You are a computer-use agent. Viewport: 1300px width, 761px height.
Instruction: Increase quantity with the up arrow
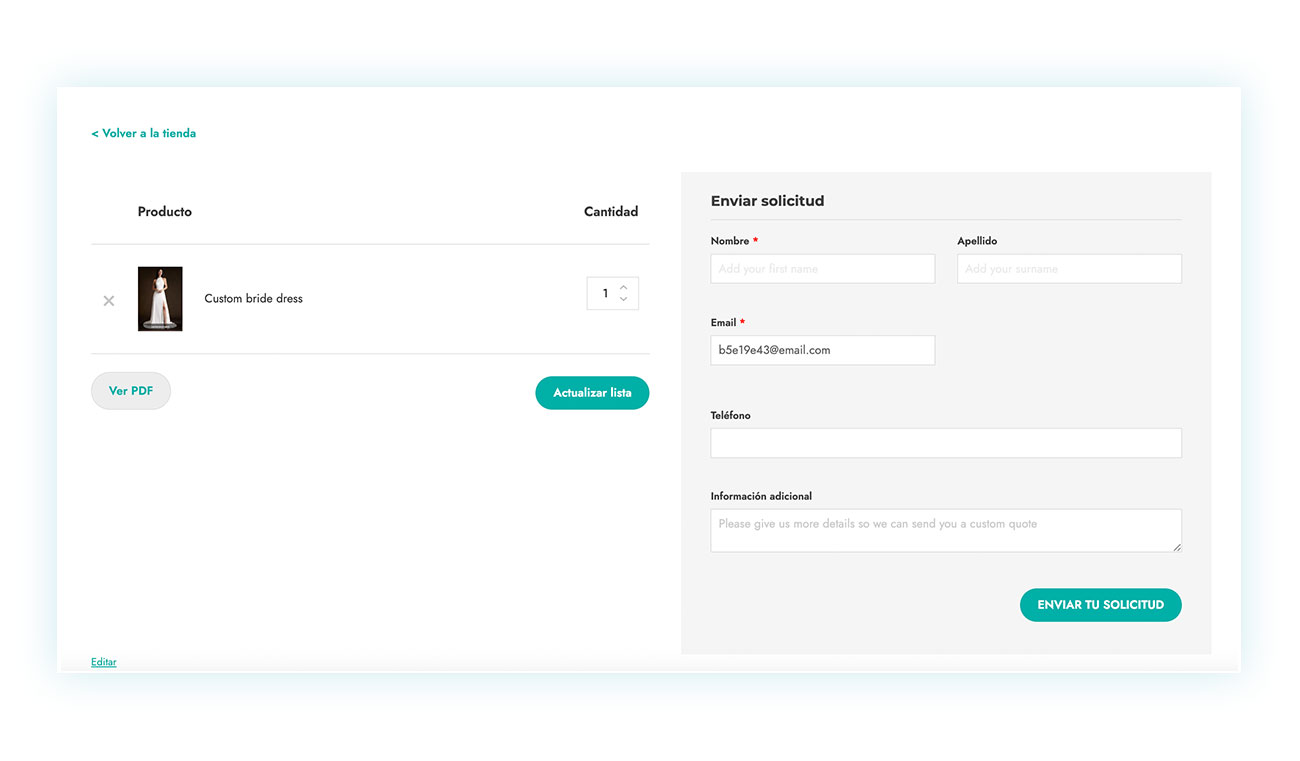624,287
